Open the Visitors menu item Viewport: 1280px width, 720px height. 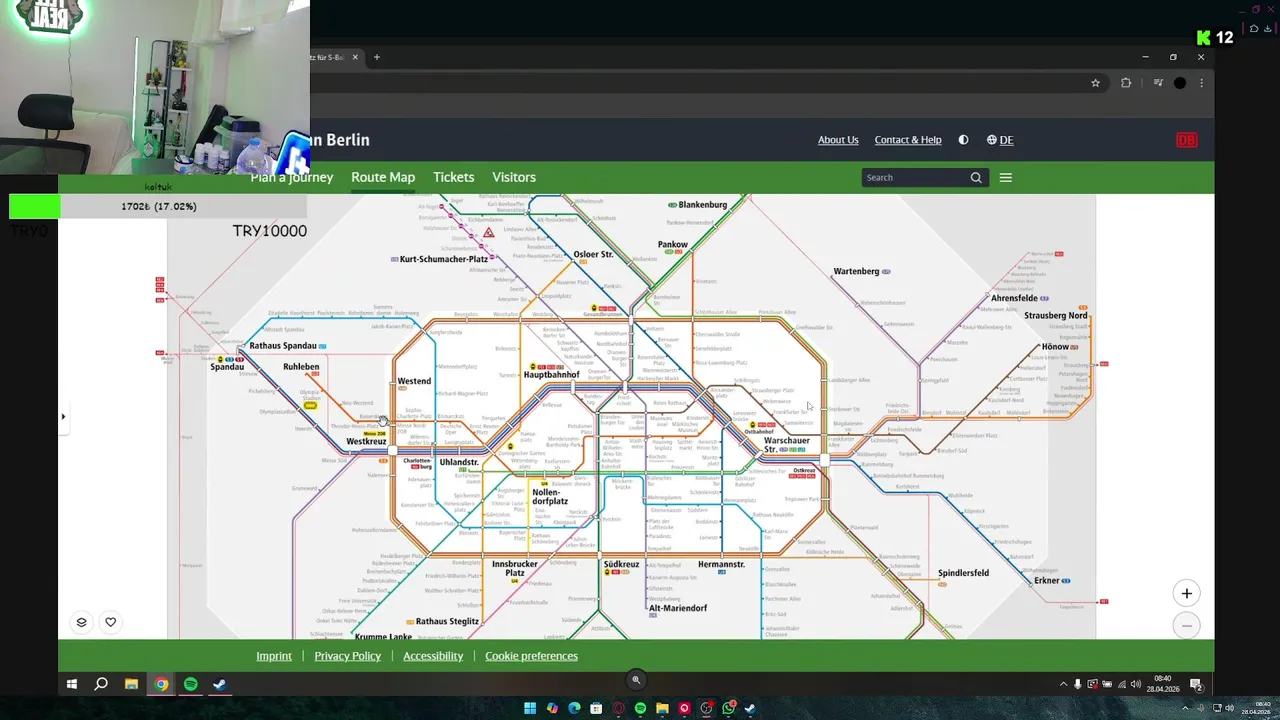point(514,177)
